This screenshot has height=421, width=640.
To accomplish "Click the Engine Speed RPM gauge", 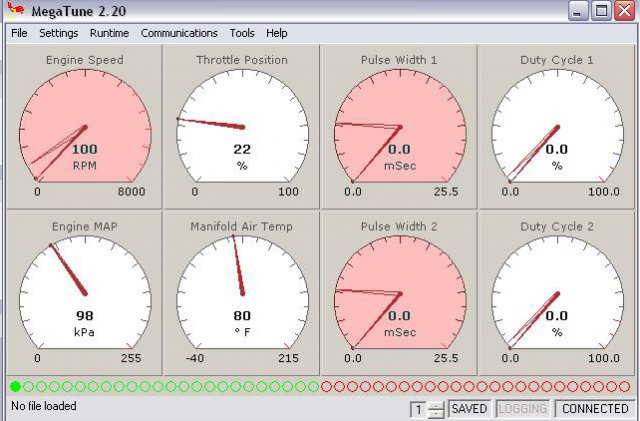I will click(85, 127).
